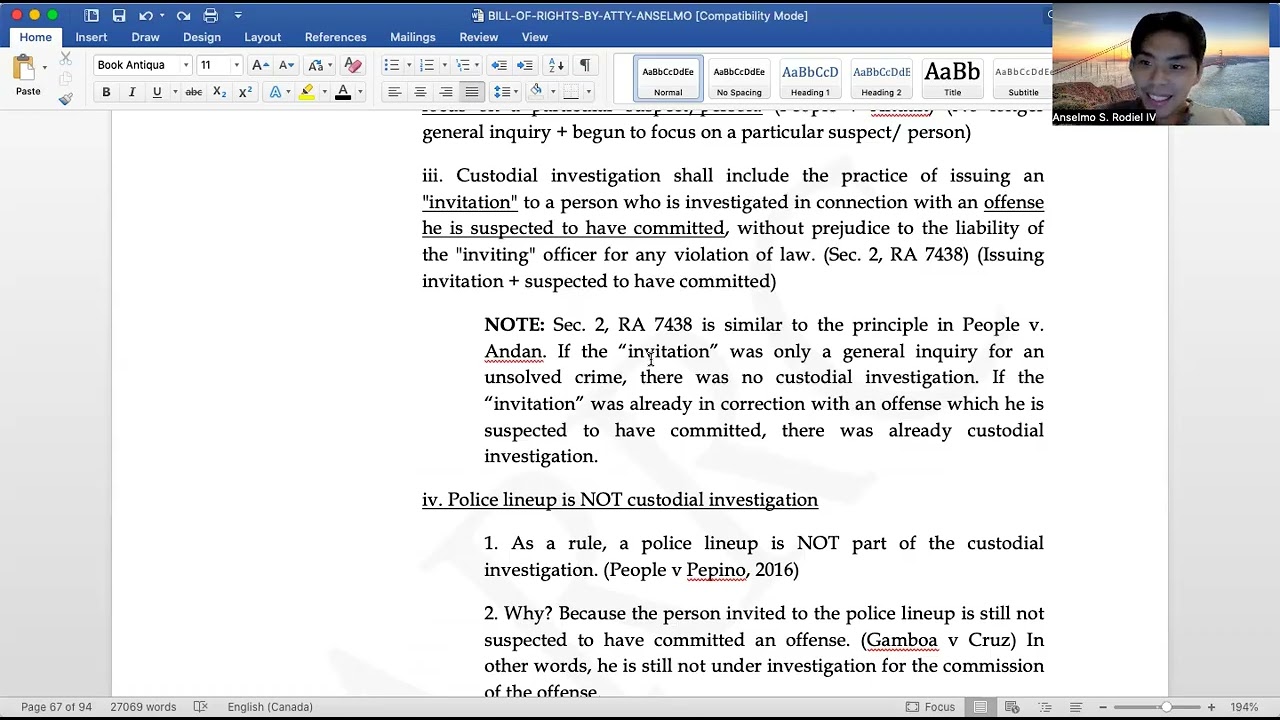
Task: Open the Design ribbon tab
Action: click(x=202, y=37)
